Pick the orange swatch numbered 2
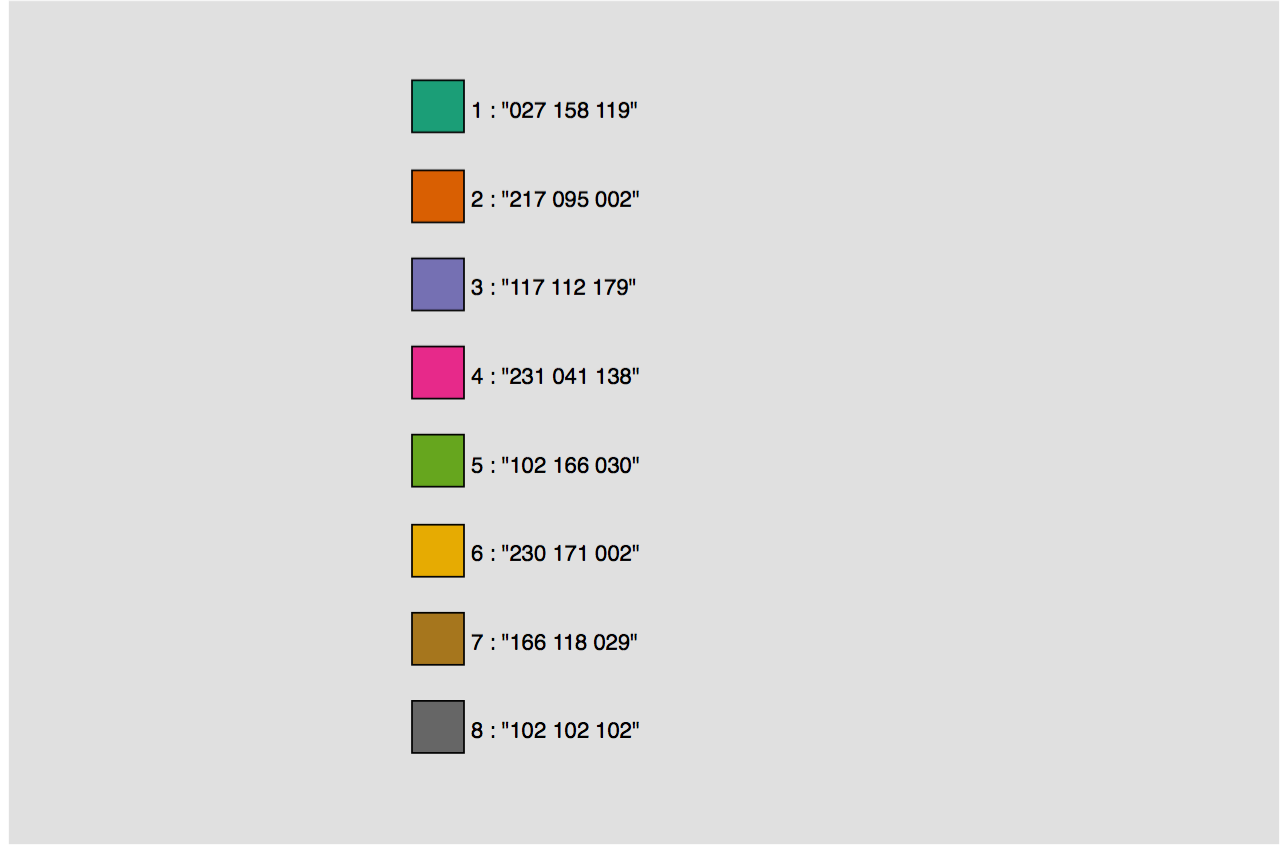 (x=438, y=196)
